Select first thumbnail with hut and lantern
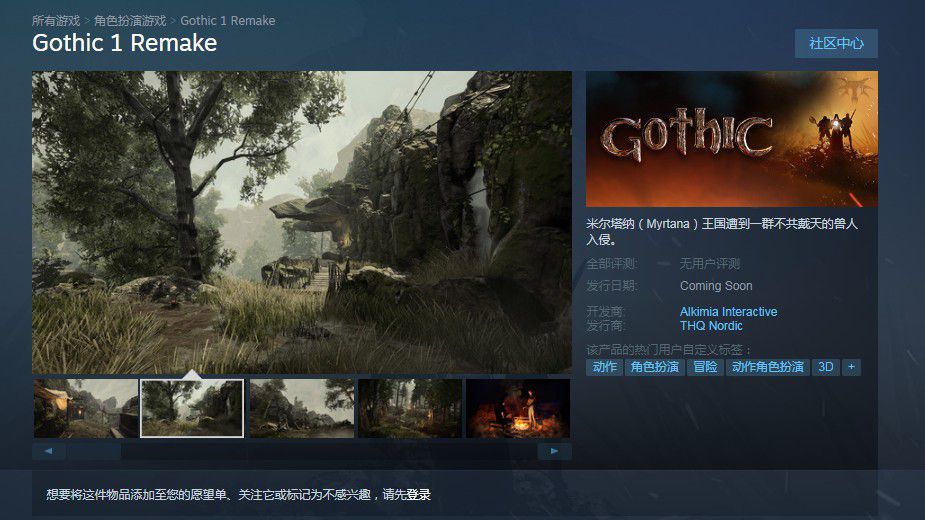Image resolution: width=925 pixels, height=520 pixels. tap(86, 408)
